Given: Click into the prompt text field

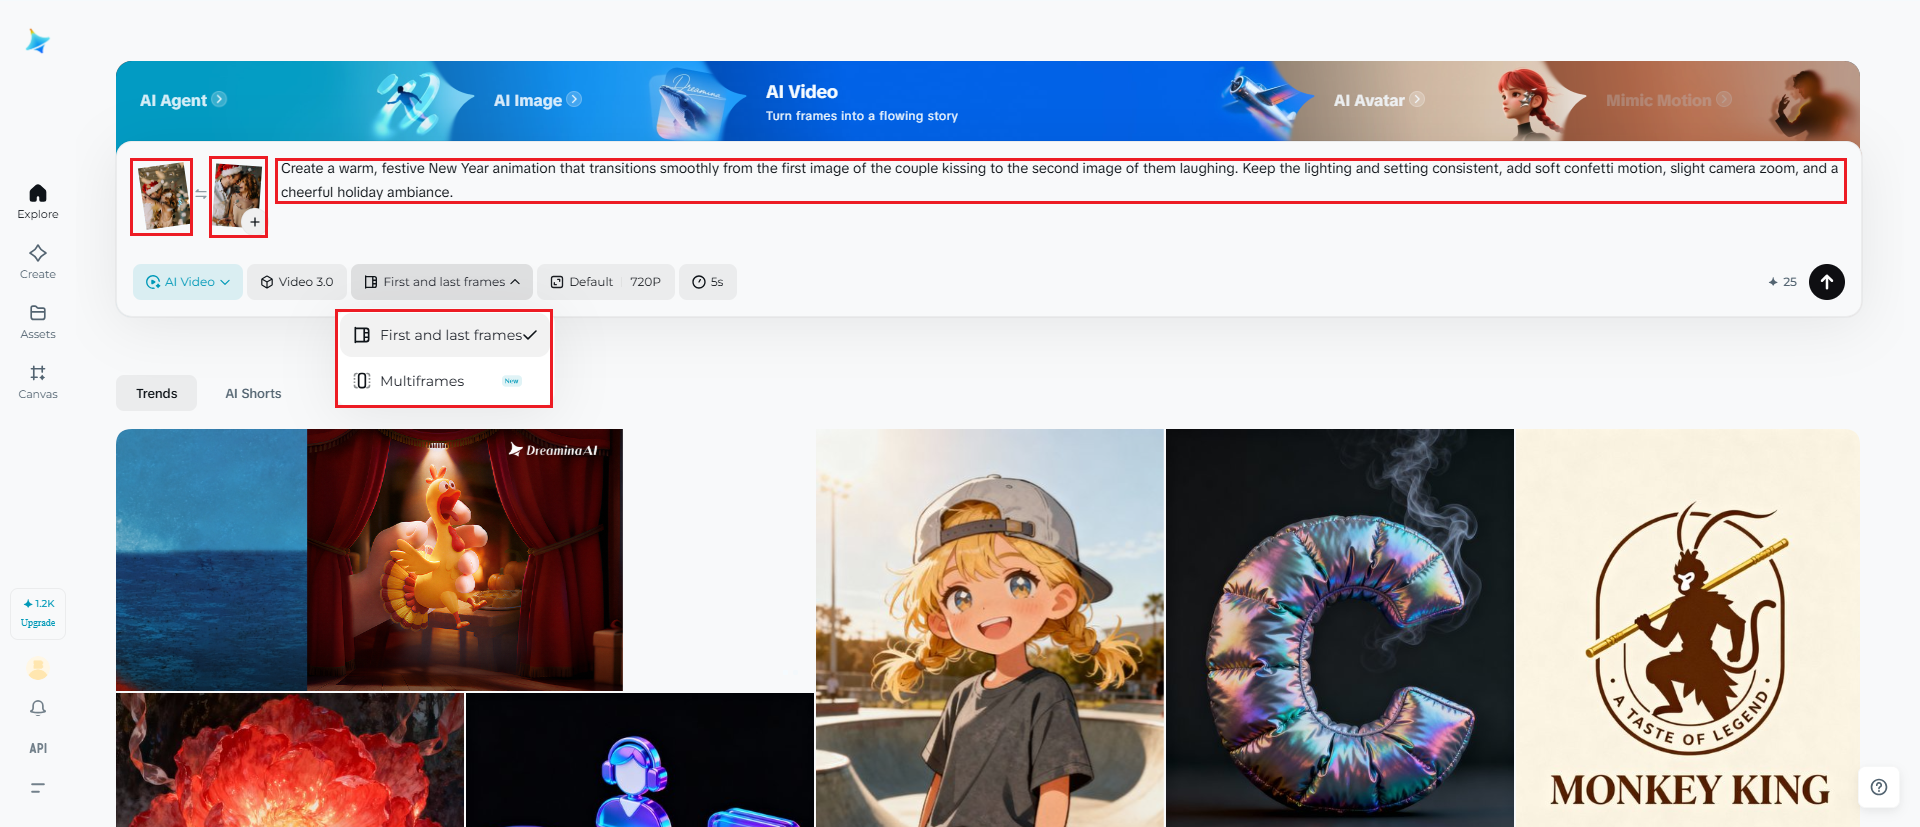Looking at the screenshot, I should 1060,180.
